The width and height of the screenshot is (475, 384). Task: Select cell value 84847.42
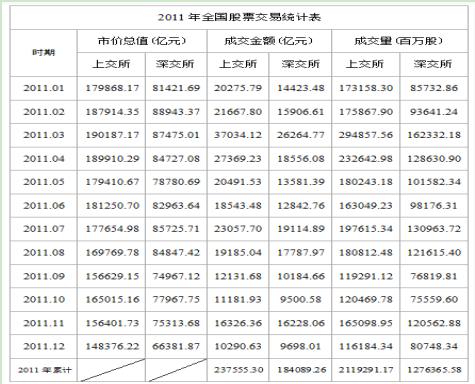(x=176, y=253)
